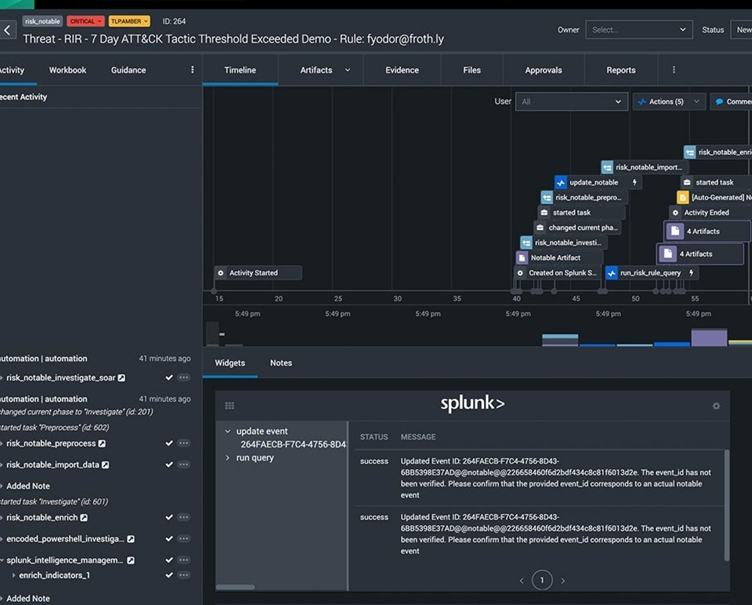Expand the enrich_indicators_1 sub-item
Image resolution: width=752 pixels, height=605 pixels.
(13, 575)
